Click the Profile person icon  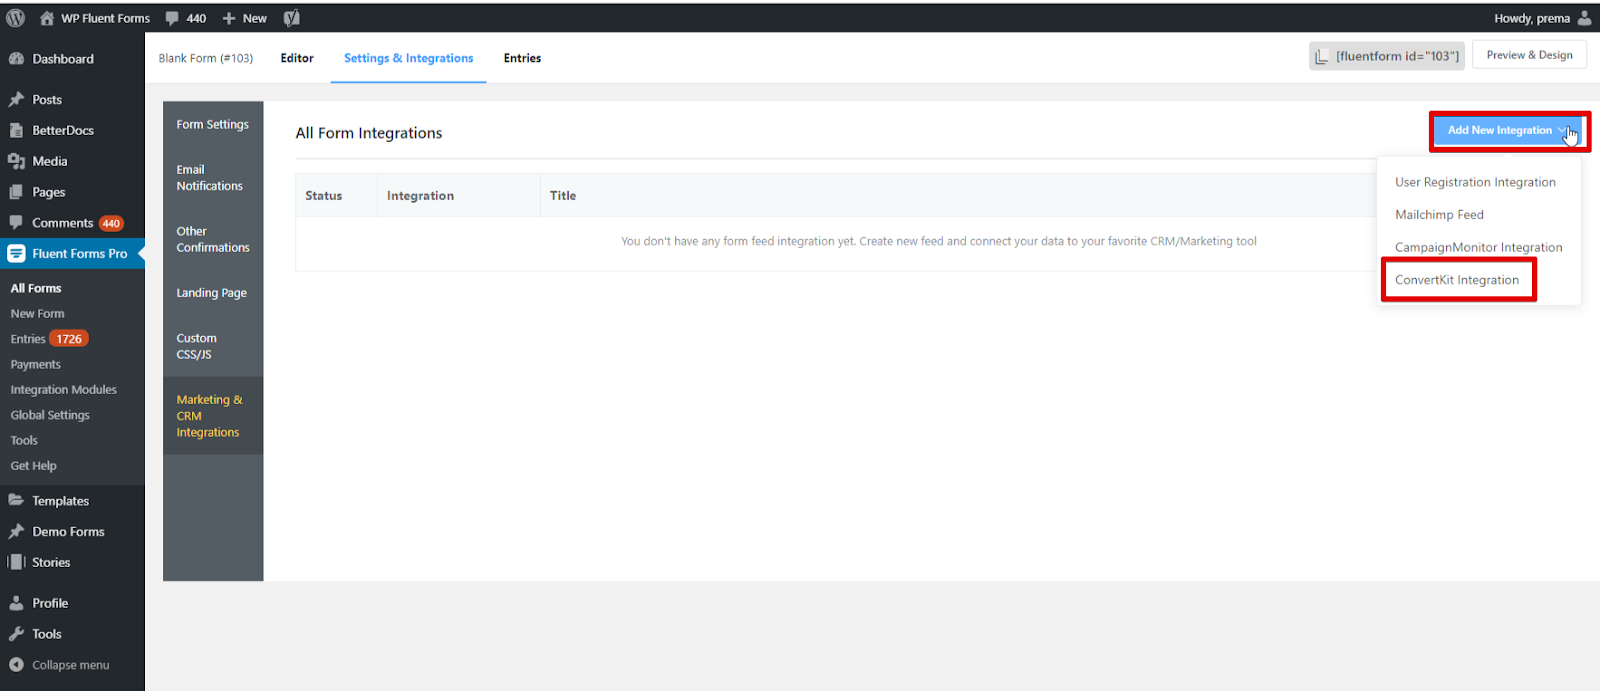click(16, 603)
